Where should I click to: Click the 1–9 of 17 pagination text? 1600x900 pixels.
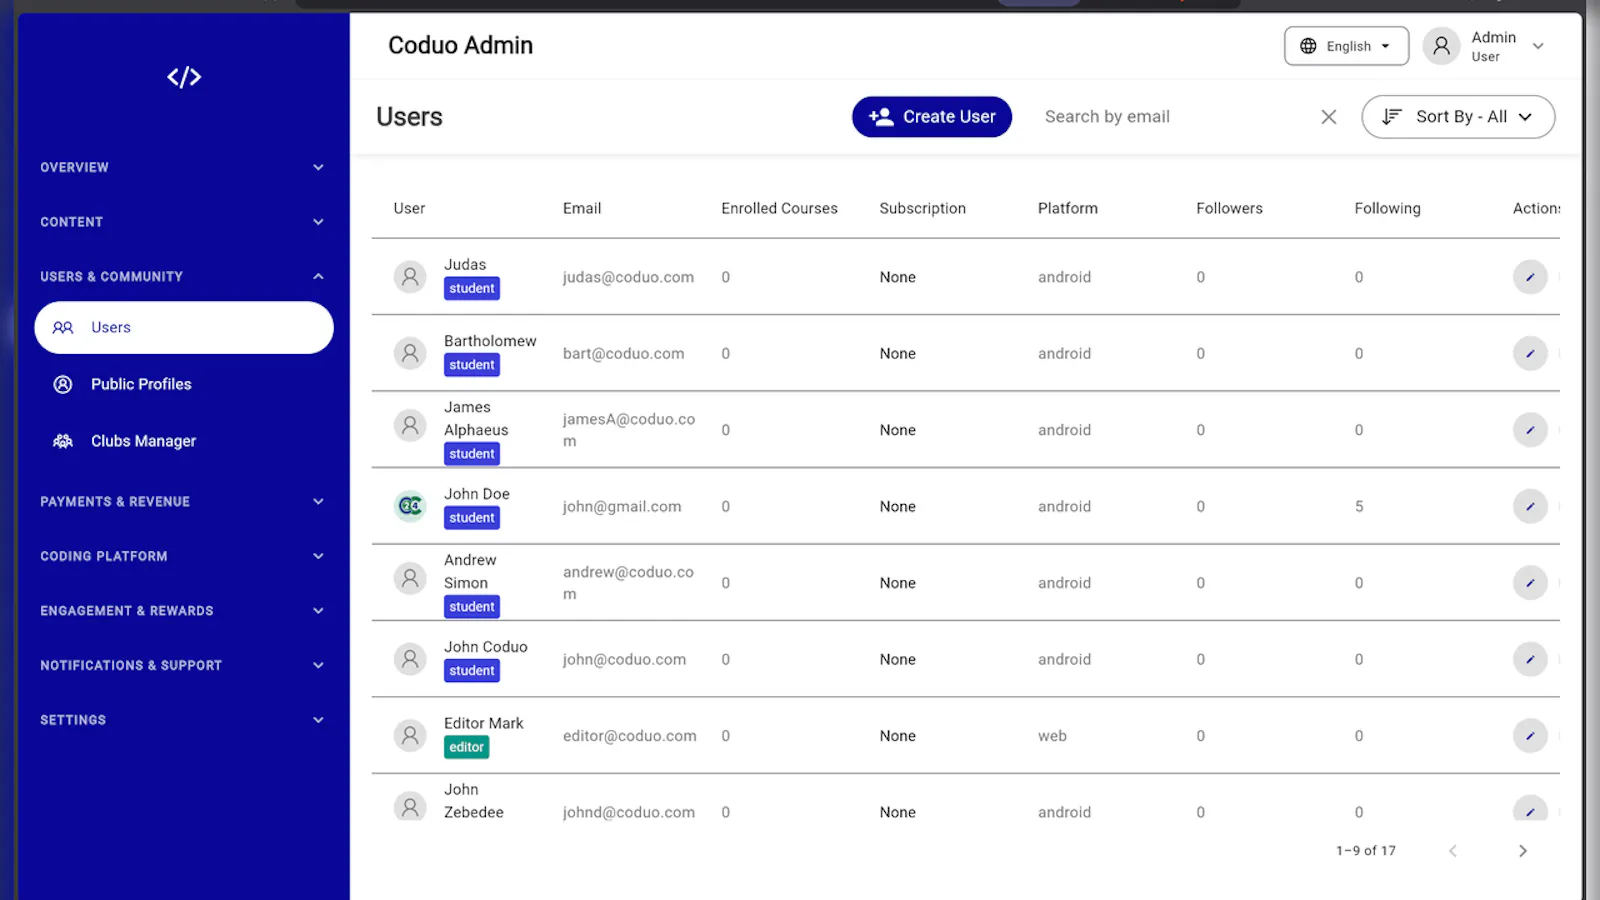pyautogui.click(x=1366, y=851)
